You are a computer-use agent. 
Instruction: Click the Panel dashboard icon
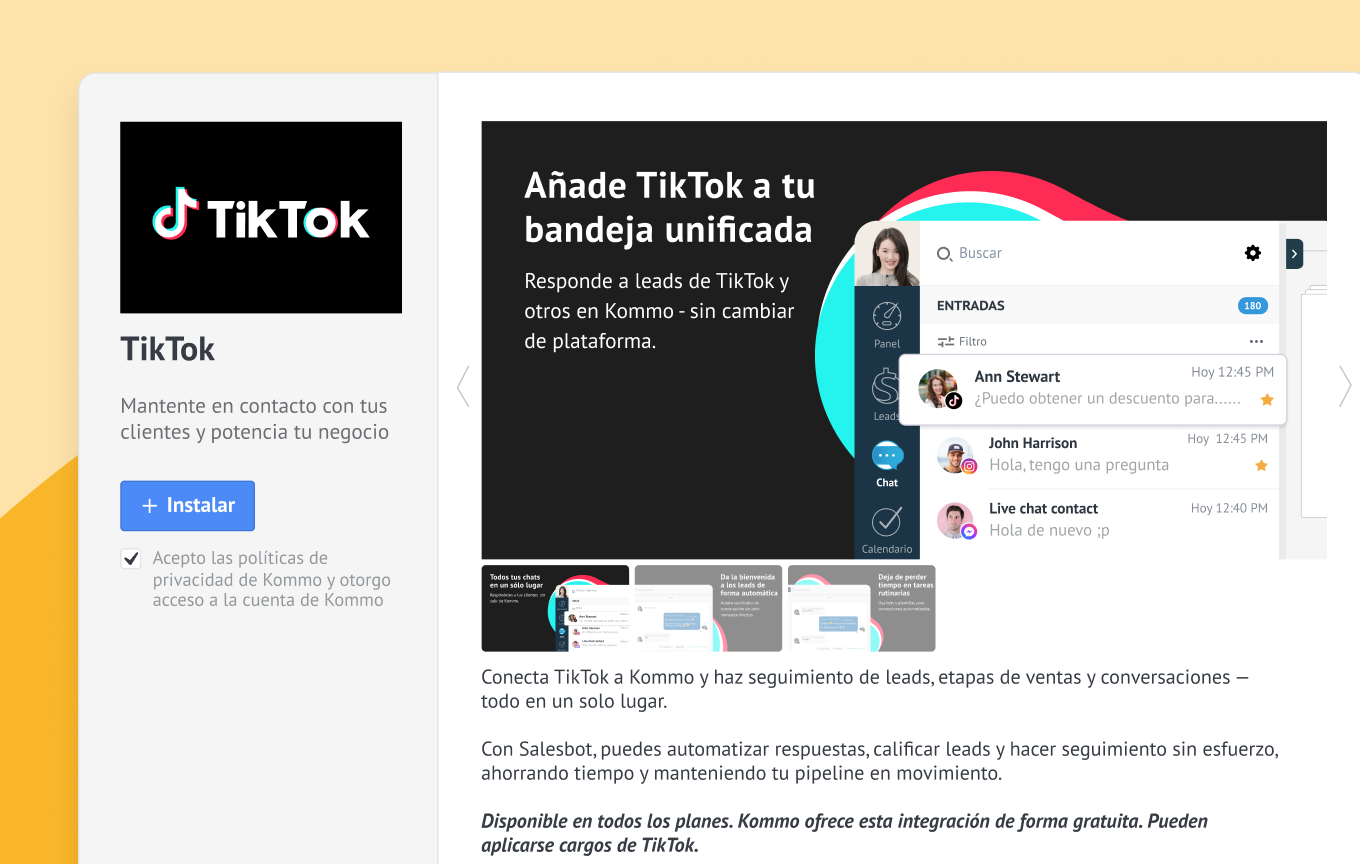click(x=887, y=318)
